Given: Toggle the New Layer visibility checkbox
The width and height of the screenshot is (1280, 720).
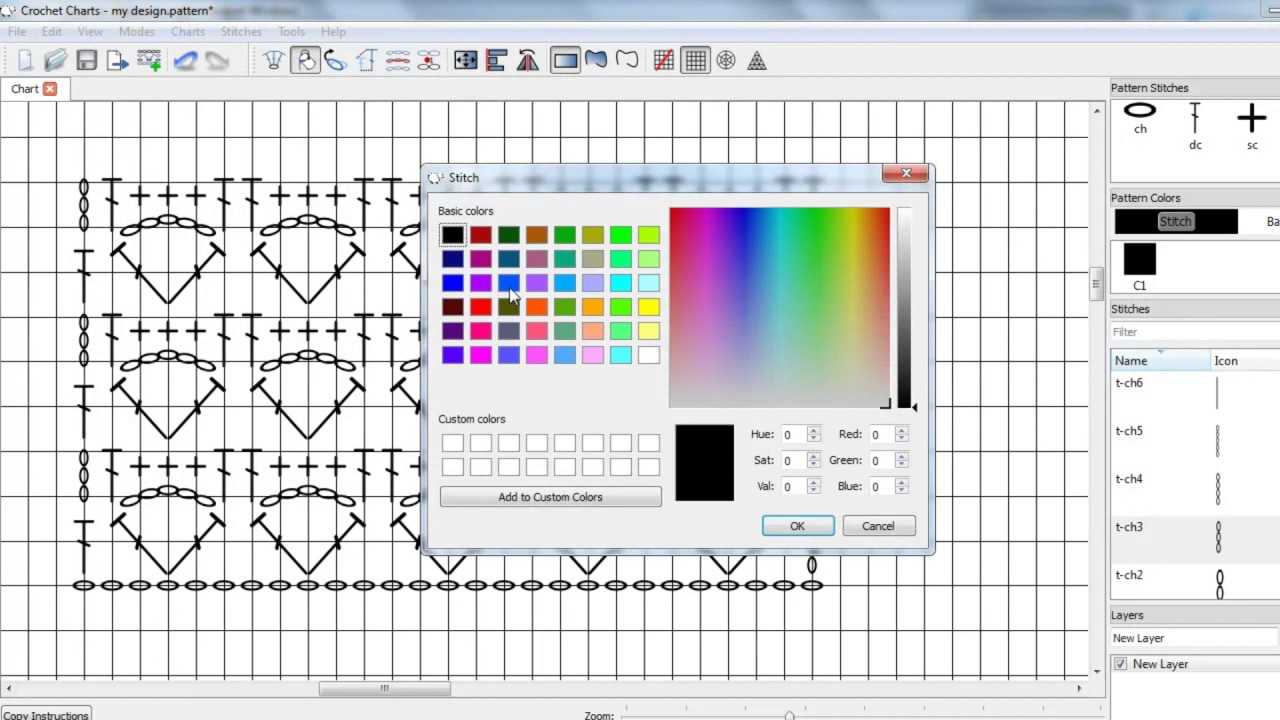Looking at the screenshot, I should pos(1120,664).
